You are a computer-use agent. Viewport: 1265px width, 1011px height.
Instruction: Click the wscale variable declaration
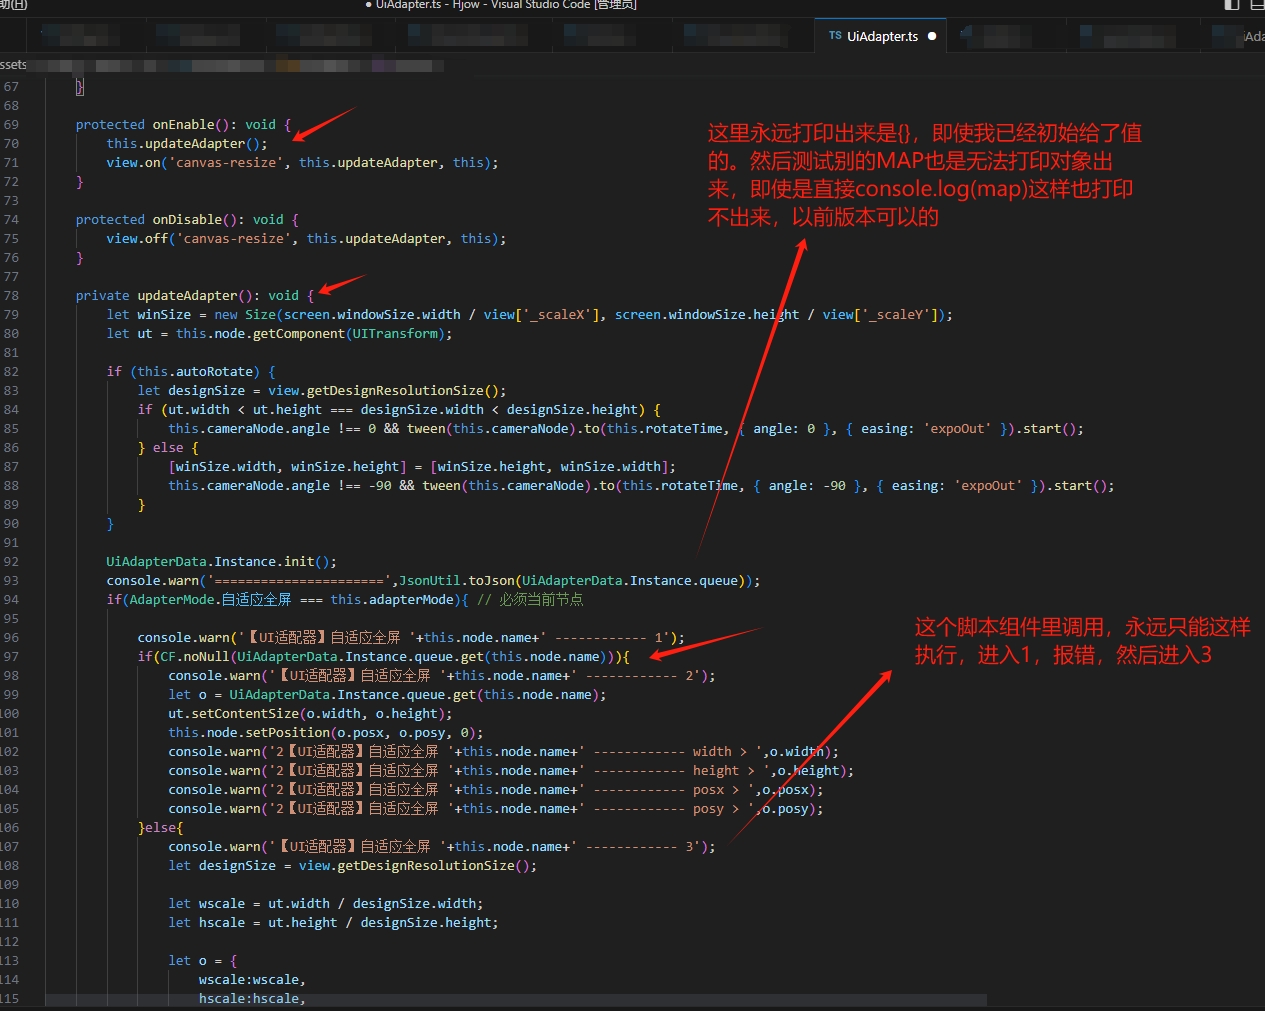coord(221,904)
